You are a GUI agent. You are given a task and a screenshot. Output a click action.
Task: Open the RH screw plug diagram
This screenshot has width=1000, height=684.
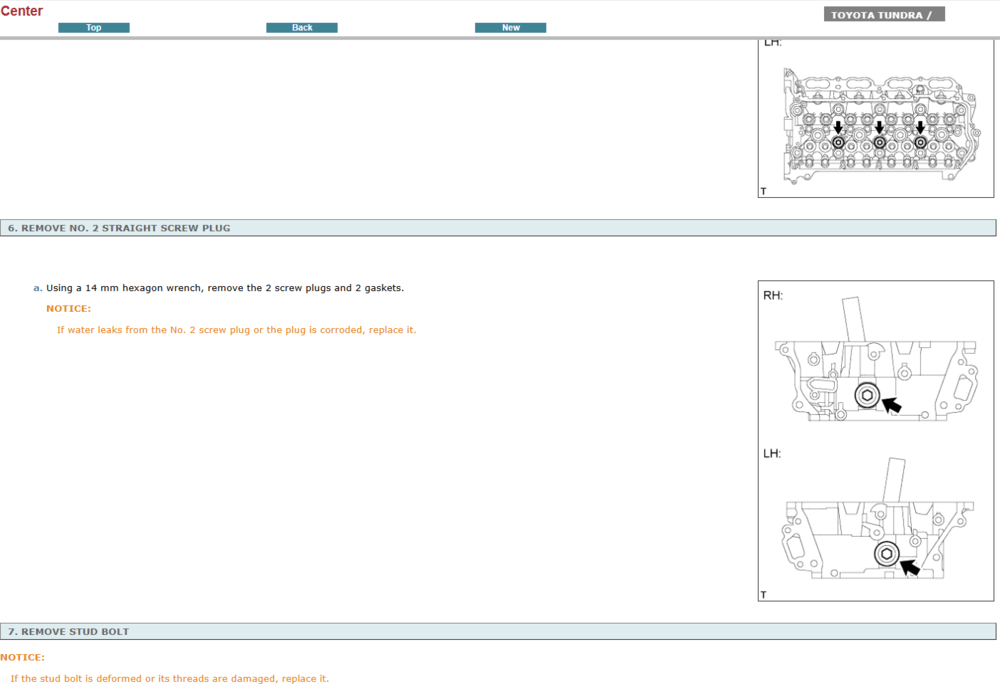875,364
